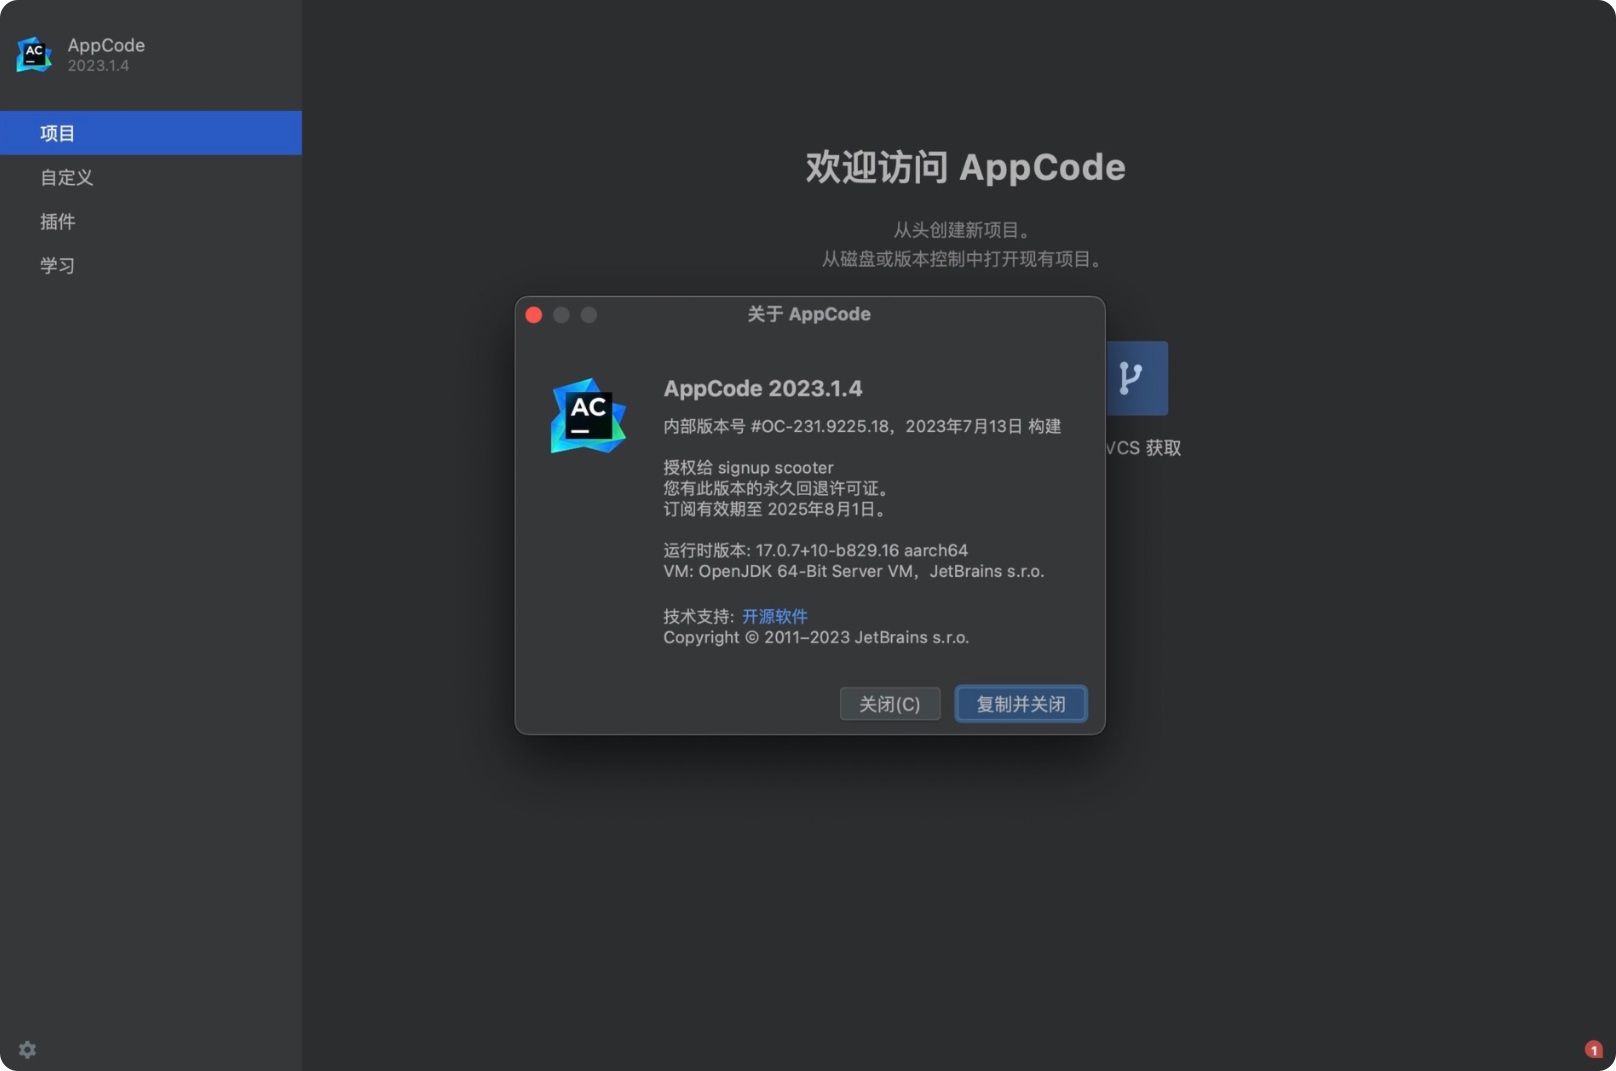Click the version text 2023.1.4 in sidebar
1616x1071 pixels.
coord(98,66)
